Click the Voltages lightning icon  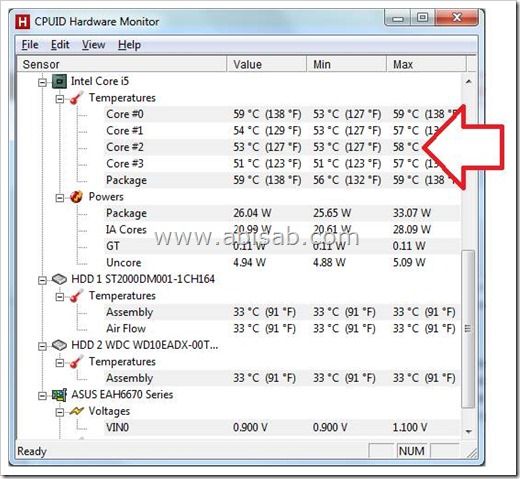point(76,411)
